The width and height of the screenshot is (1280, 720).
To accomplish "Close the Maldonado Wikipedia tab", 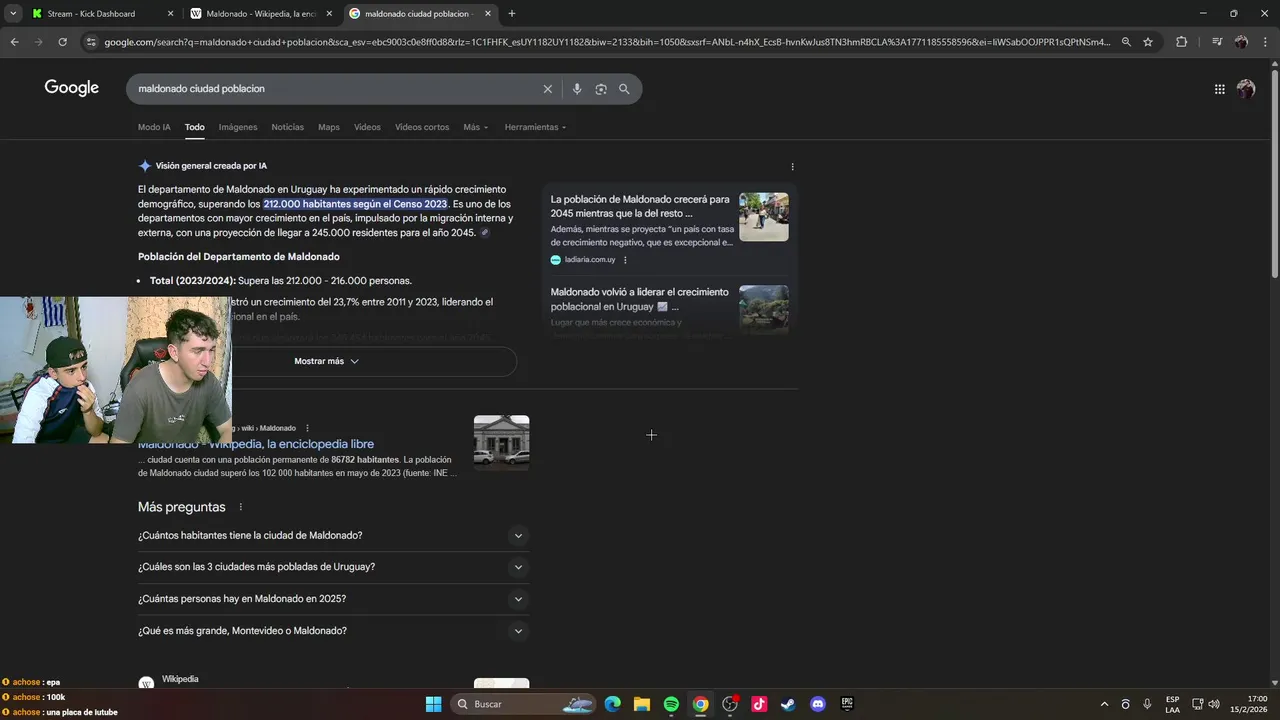I will (329, 14).
